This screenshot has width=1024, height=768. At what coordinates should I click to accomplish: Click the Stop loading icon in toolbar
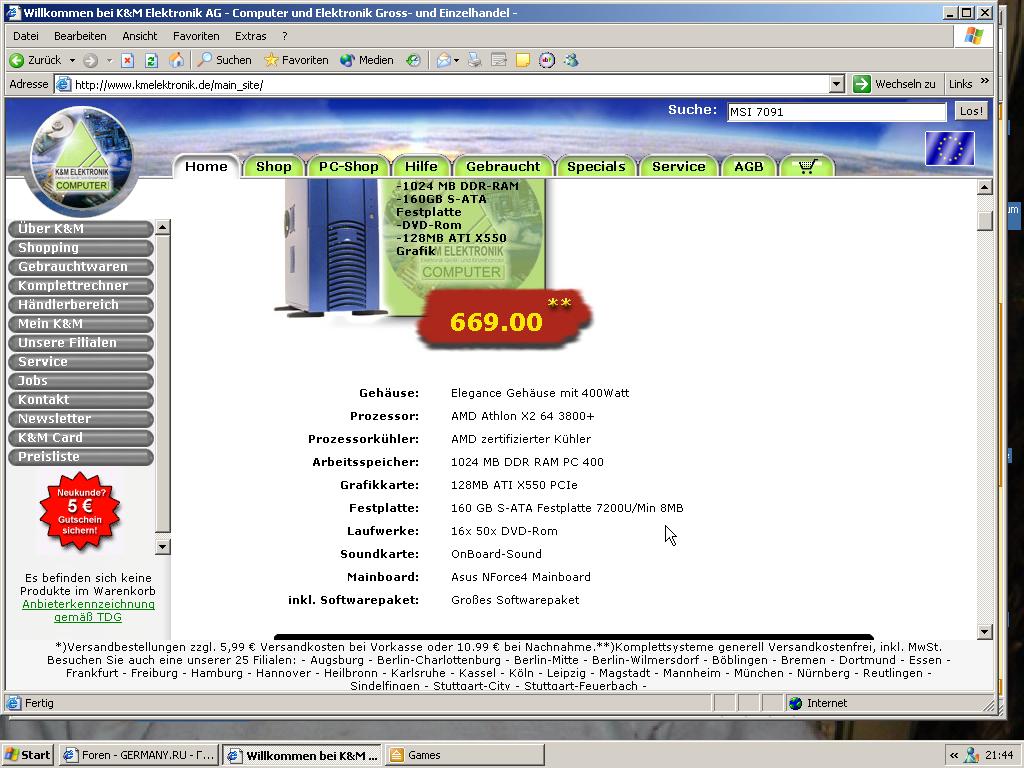coord(128,60)
